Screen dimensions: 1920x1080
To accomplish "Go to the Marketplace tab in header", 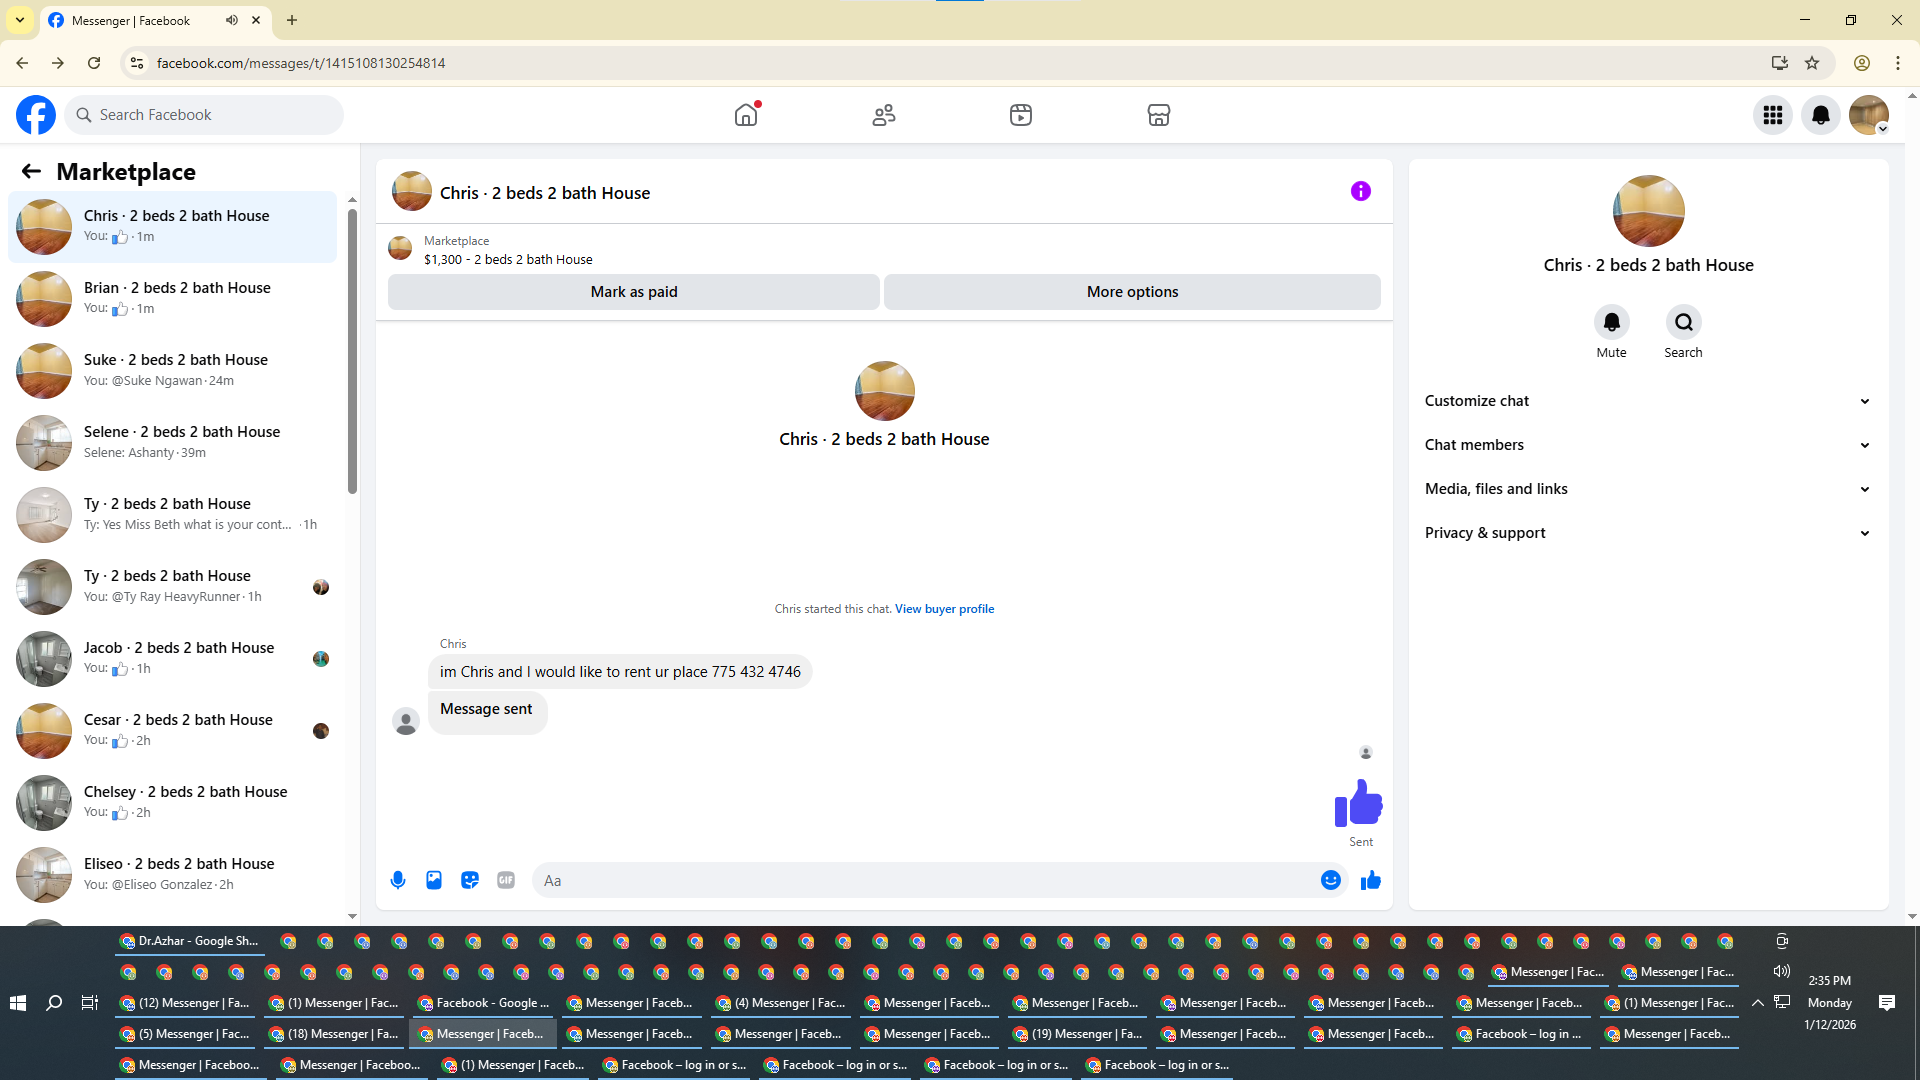I will point(1158,115).
